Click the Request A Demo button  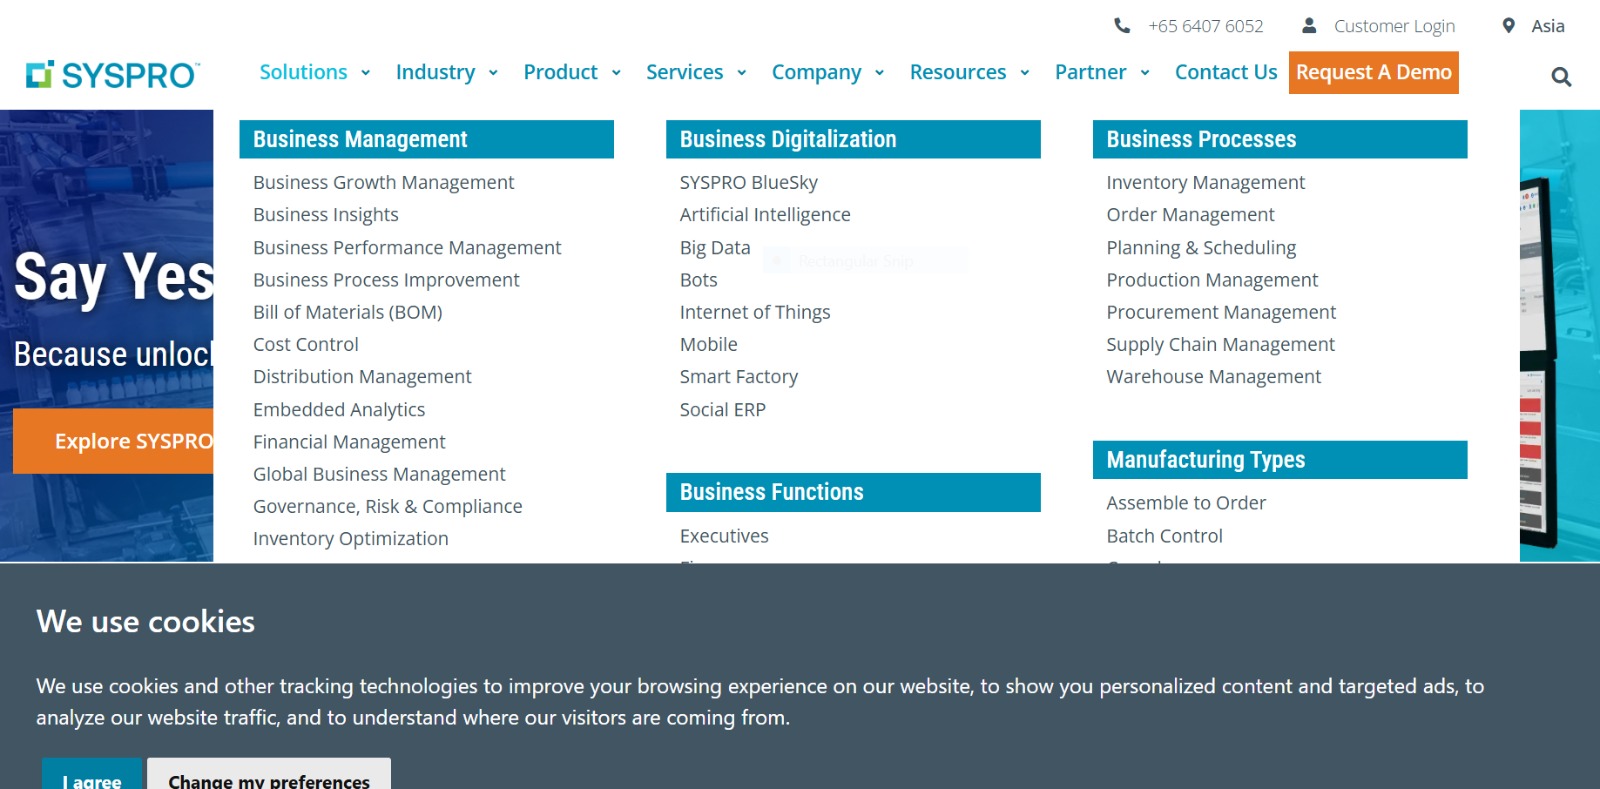tap(1374, 72)
